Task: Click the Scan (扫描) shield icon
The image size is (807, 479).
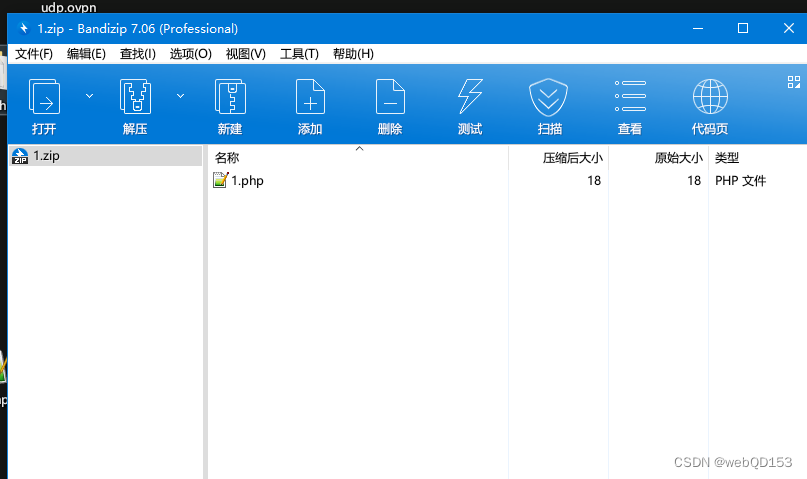Action: pos(549,97)
